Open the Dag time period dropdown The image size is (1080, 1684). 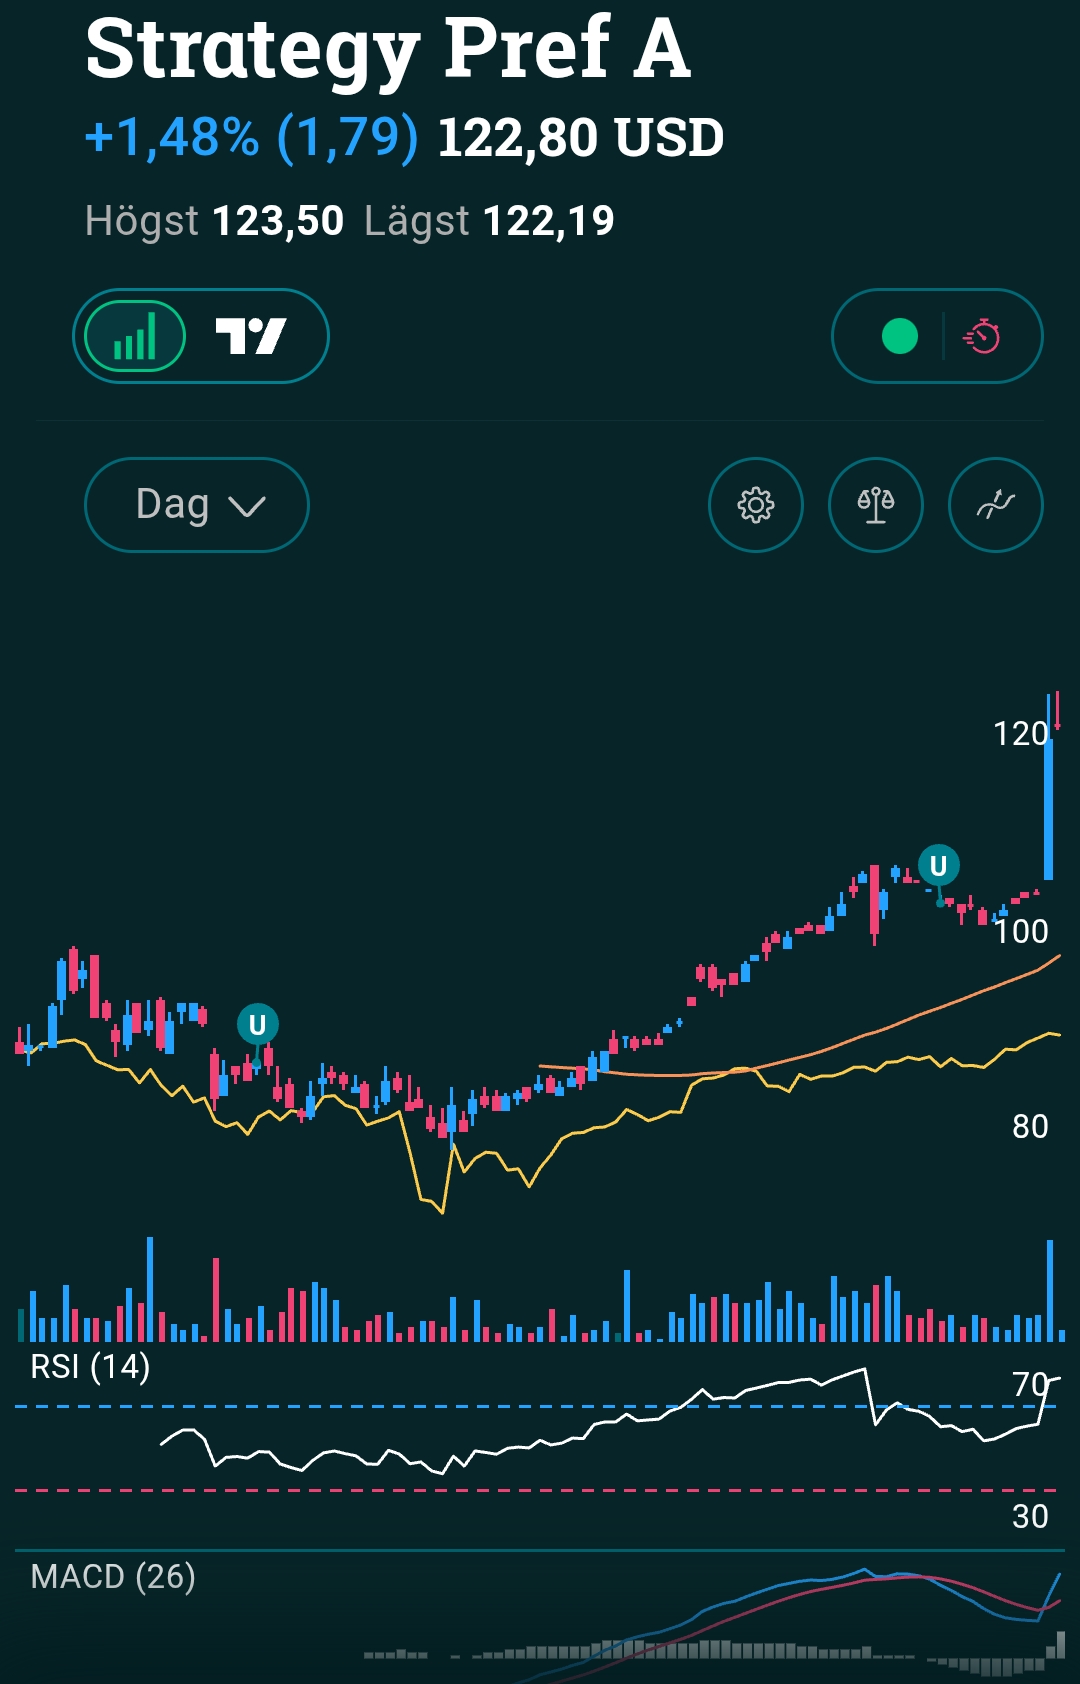point(197,505)
